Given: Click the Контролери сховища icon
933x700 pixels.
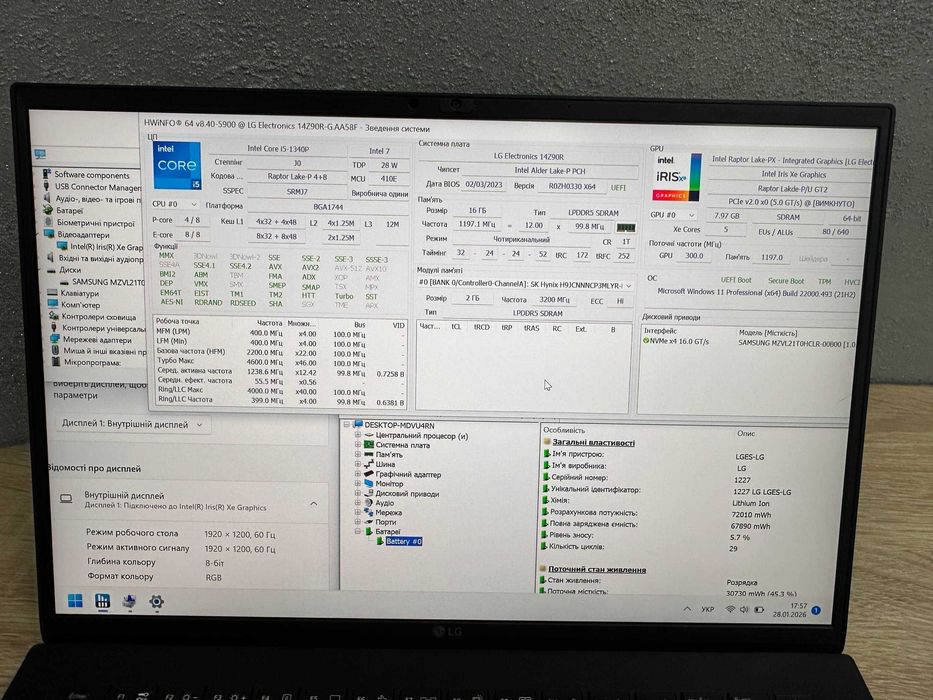Looking at the screenshot, I should (x=54, y=316).
